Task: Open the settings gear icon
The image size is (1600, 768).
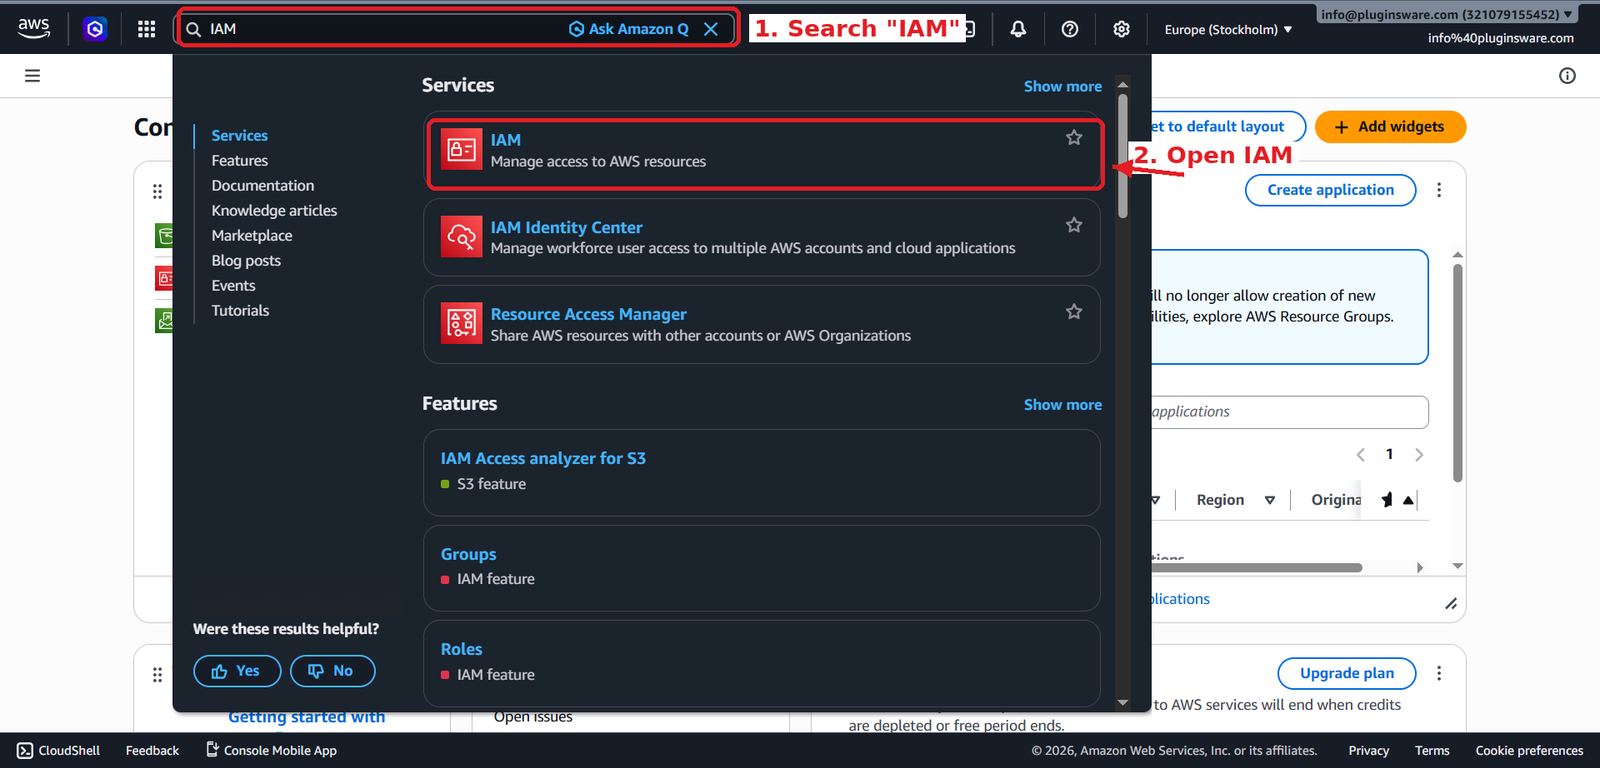Action: [x=1122, y=29]
